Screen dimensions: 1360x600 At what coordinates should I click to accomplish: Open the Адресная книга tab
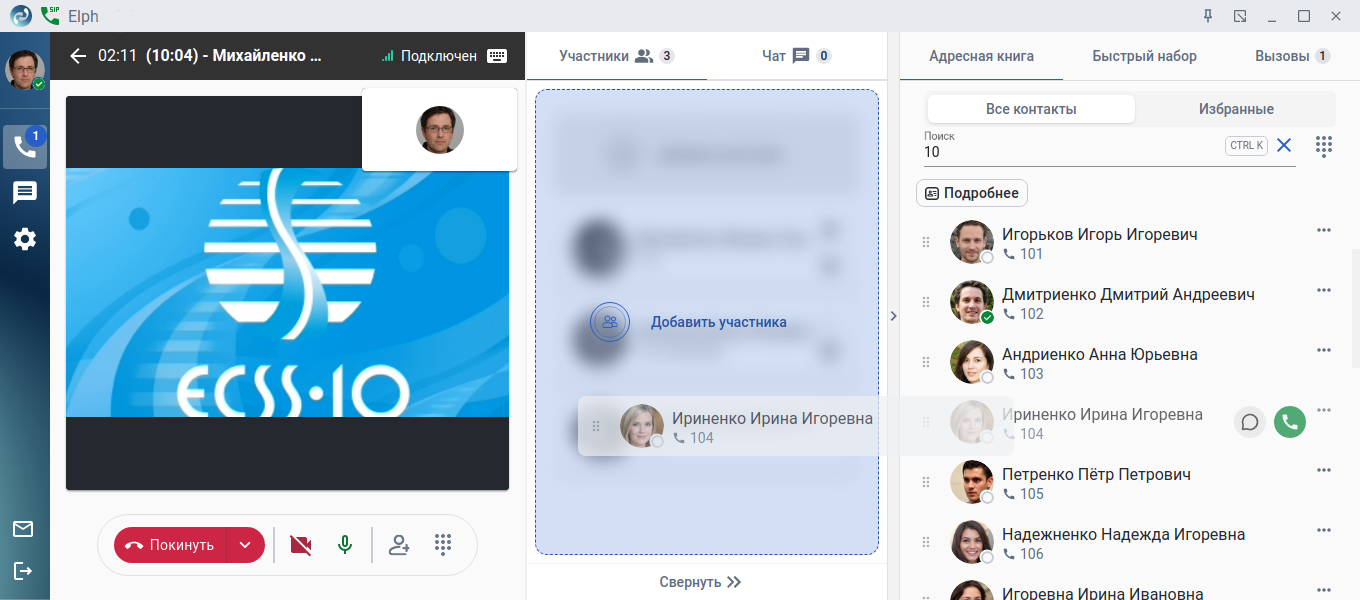click(981, 56)
